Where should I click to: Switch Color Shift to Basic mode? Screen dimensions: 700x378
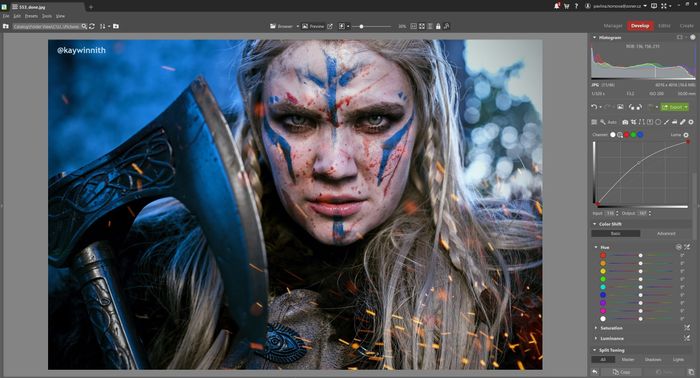tap(616, 233)
